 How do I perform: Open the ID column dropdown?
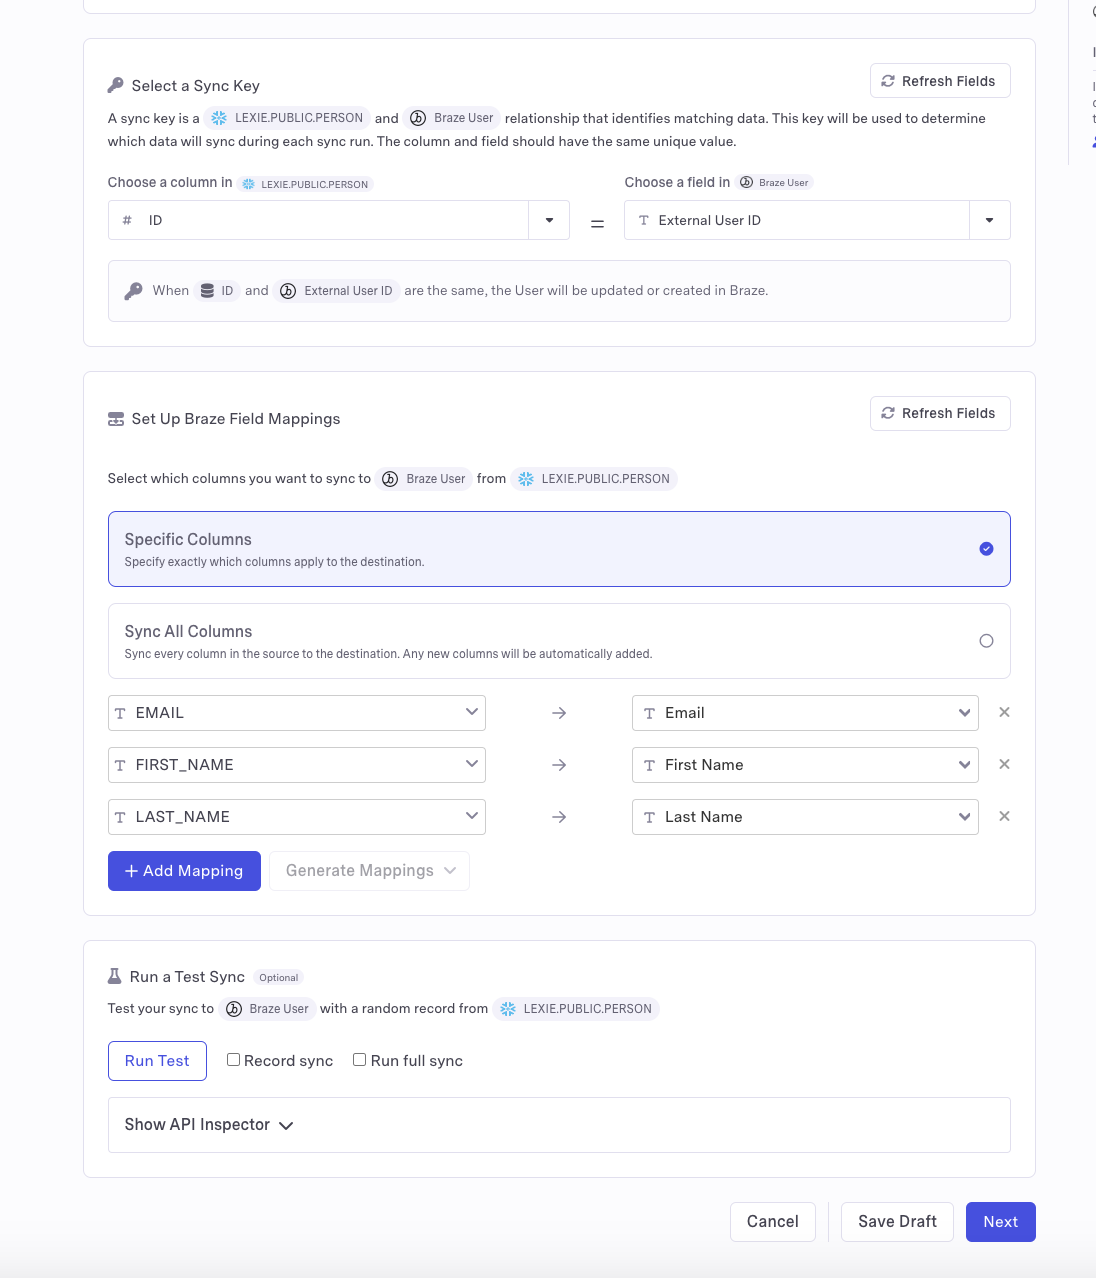[x=549, y=220]
